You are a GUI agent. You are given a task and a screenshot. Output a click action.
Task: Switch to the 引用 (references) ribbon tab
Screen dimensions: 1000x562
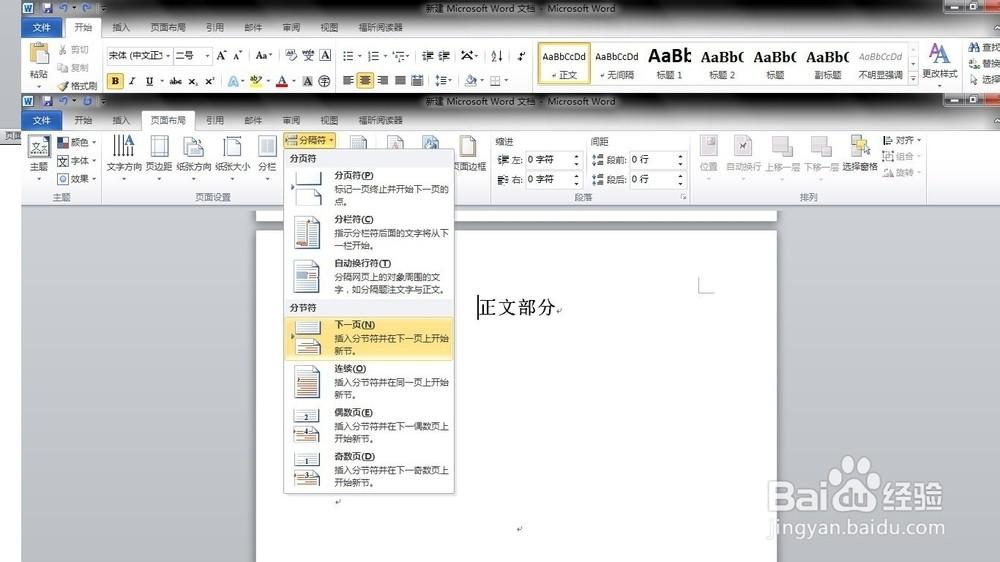coord(214,120)
